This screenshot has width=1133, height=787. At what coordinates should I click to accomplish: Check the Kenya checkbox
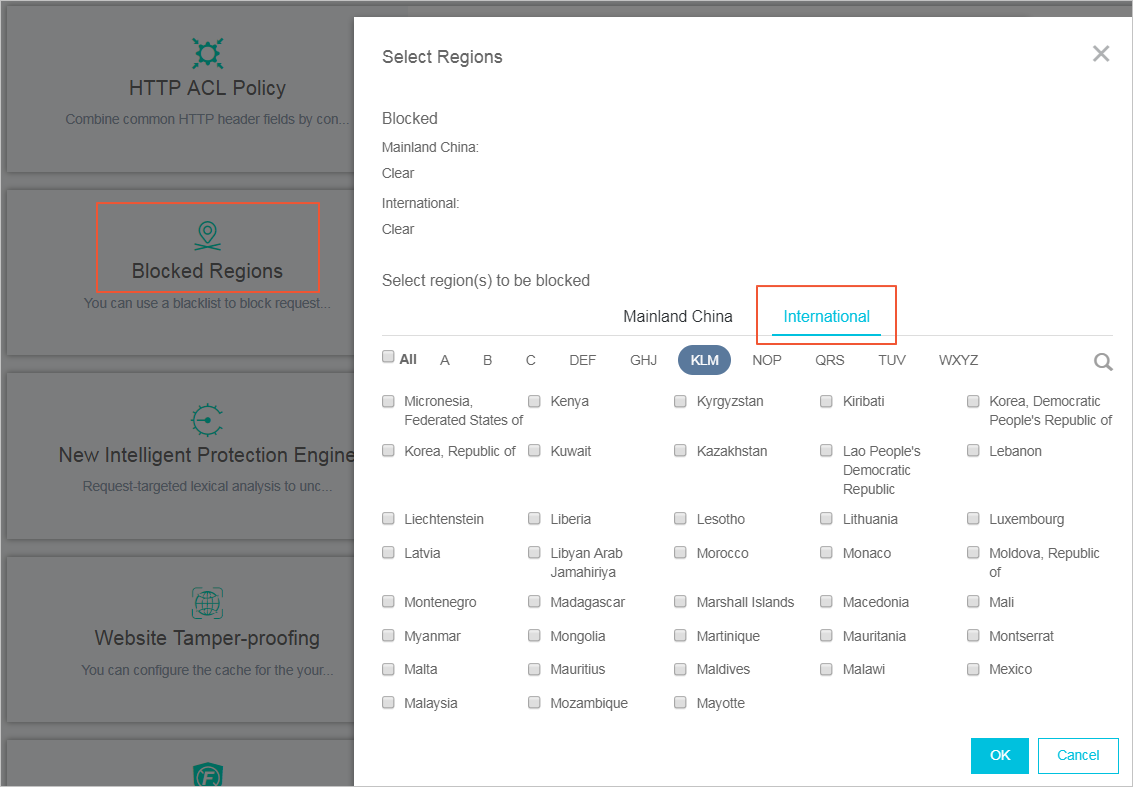click(x=535, y=401)
